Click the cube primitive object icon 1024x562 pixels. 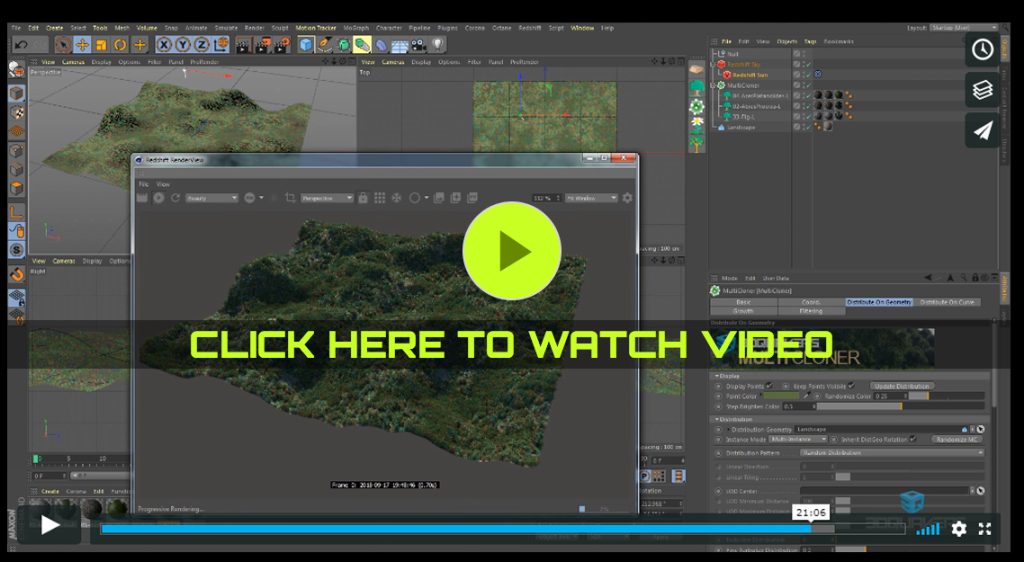(x=306, y=44)
